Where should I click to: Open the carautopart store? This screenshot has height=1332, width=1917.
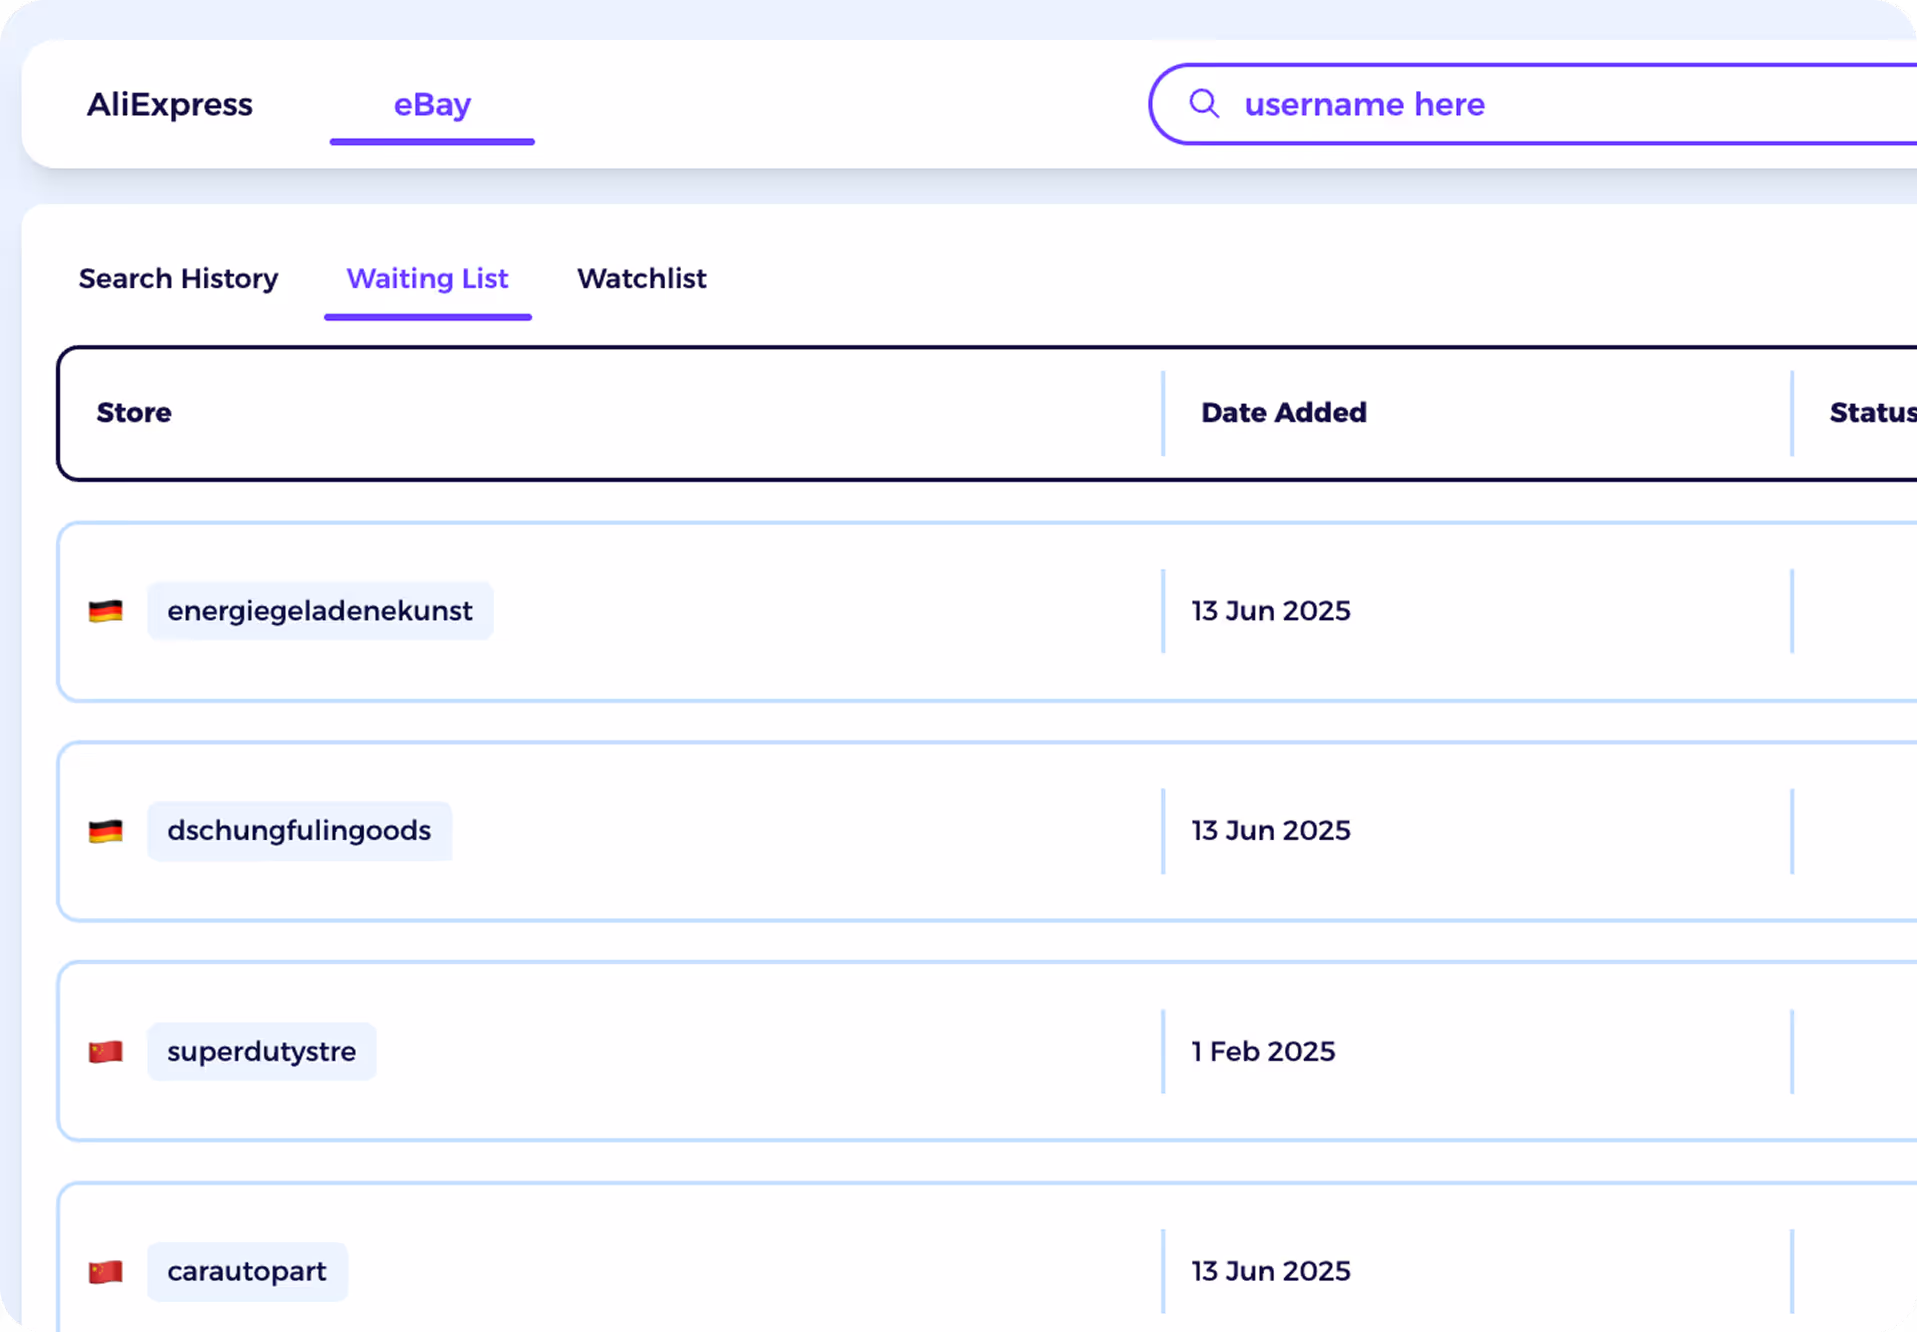tap(247, 1271)
